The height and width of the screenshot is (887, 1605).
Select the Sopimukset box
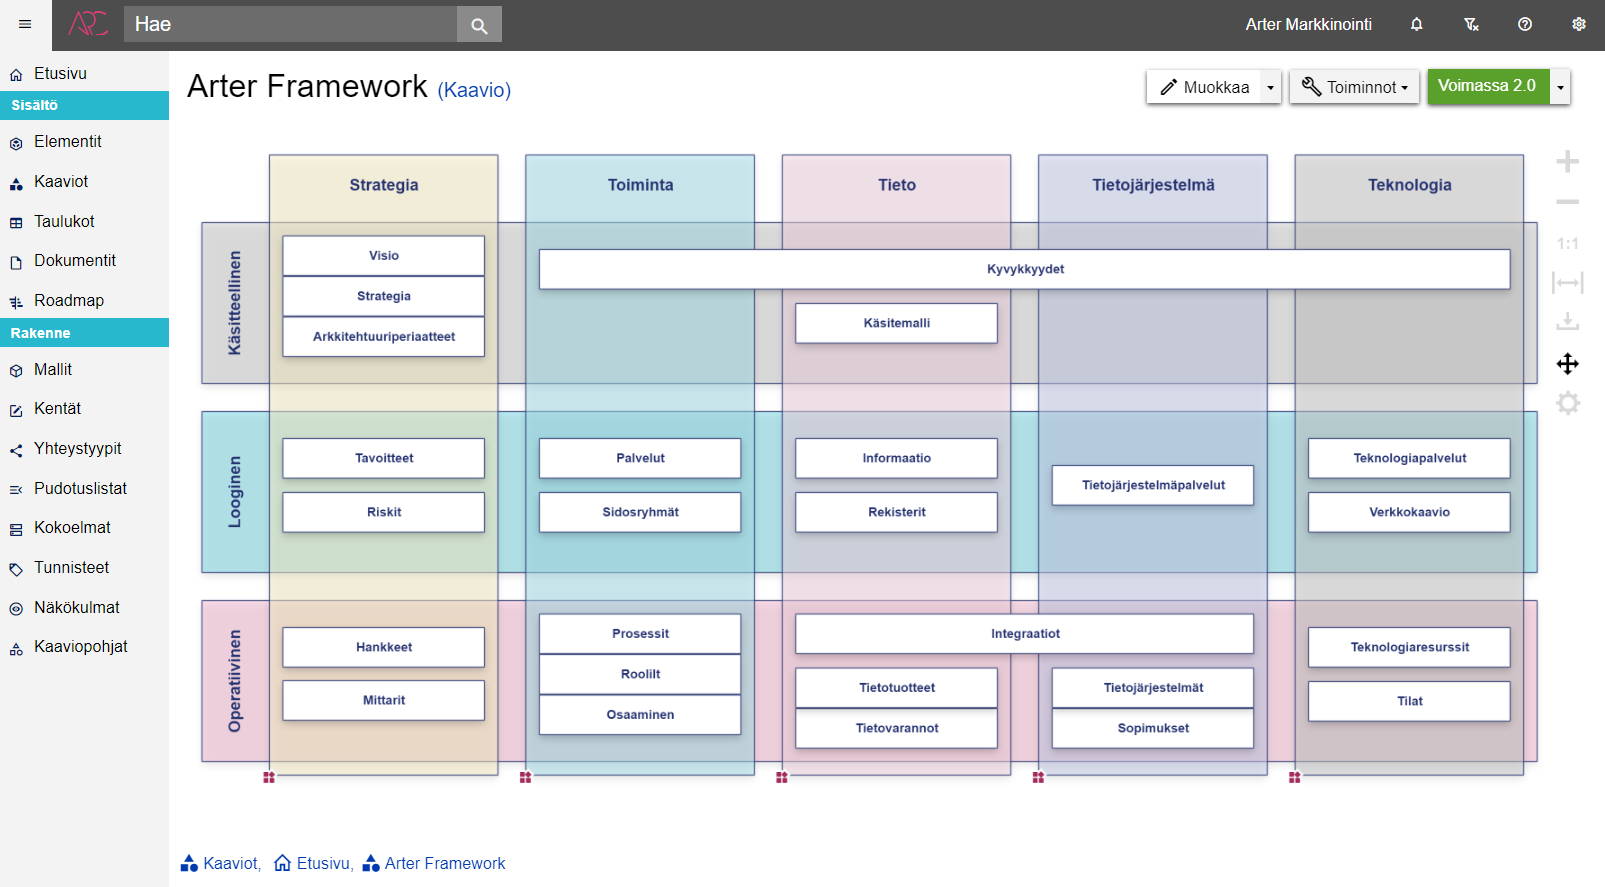[1153, 728]
